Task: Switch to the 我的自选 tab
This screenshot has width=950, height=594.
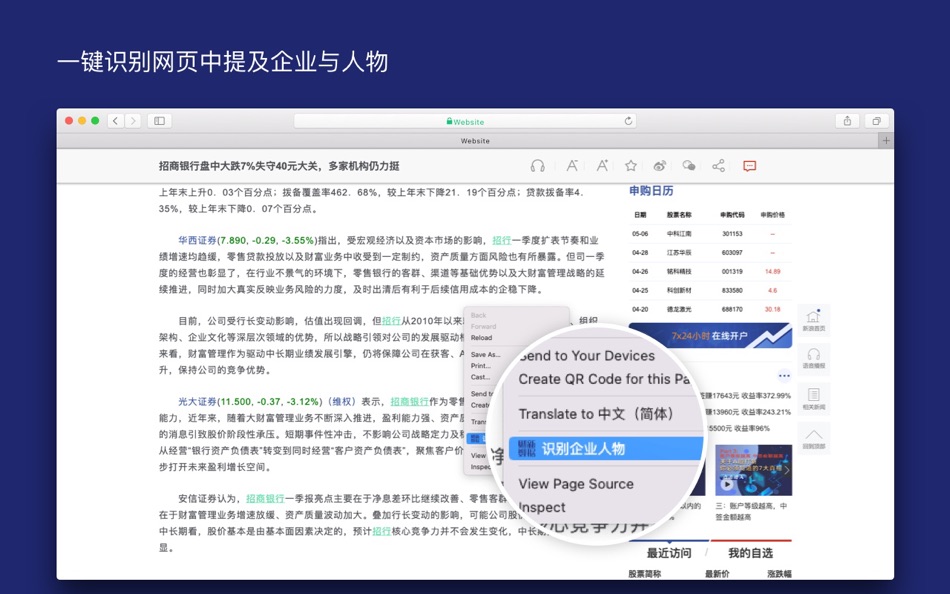Action: [750, 553]
